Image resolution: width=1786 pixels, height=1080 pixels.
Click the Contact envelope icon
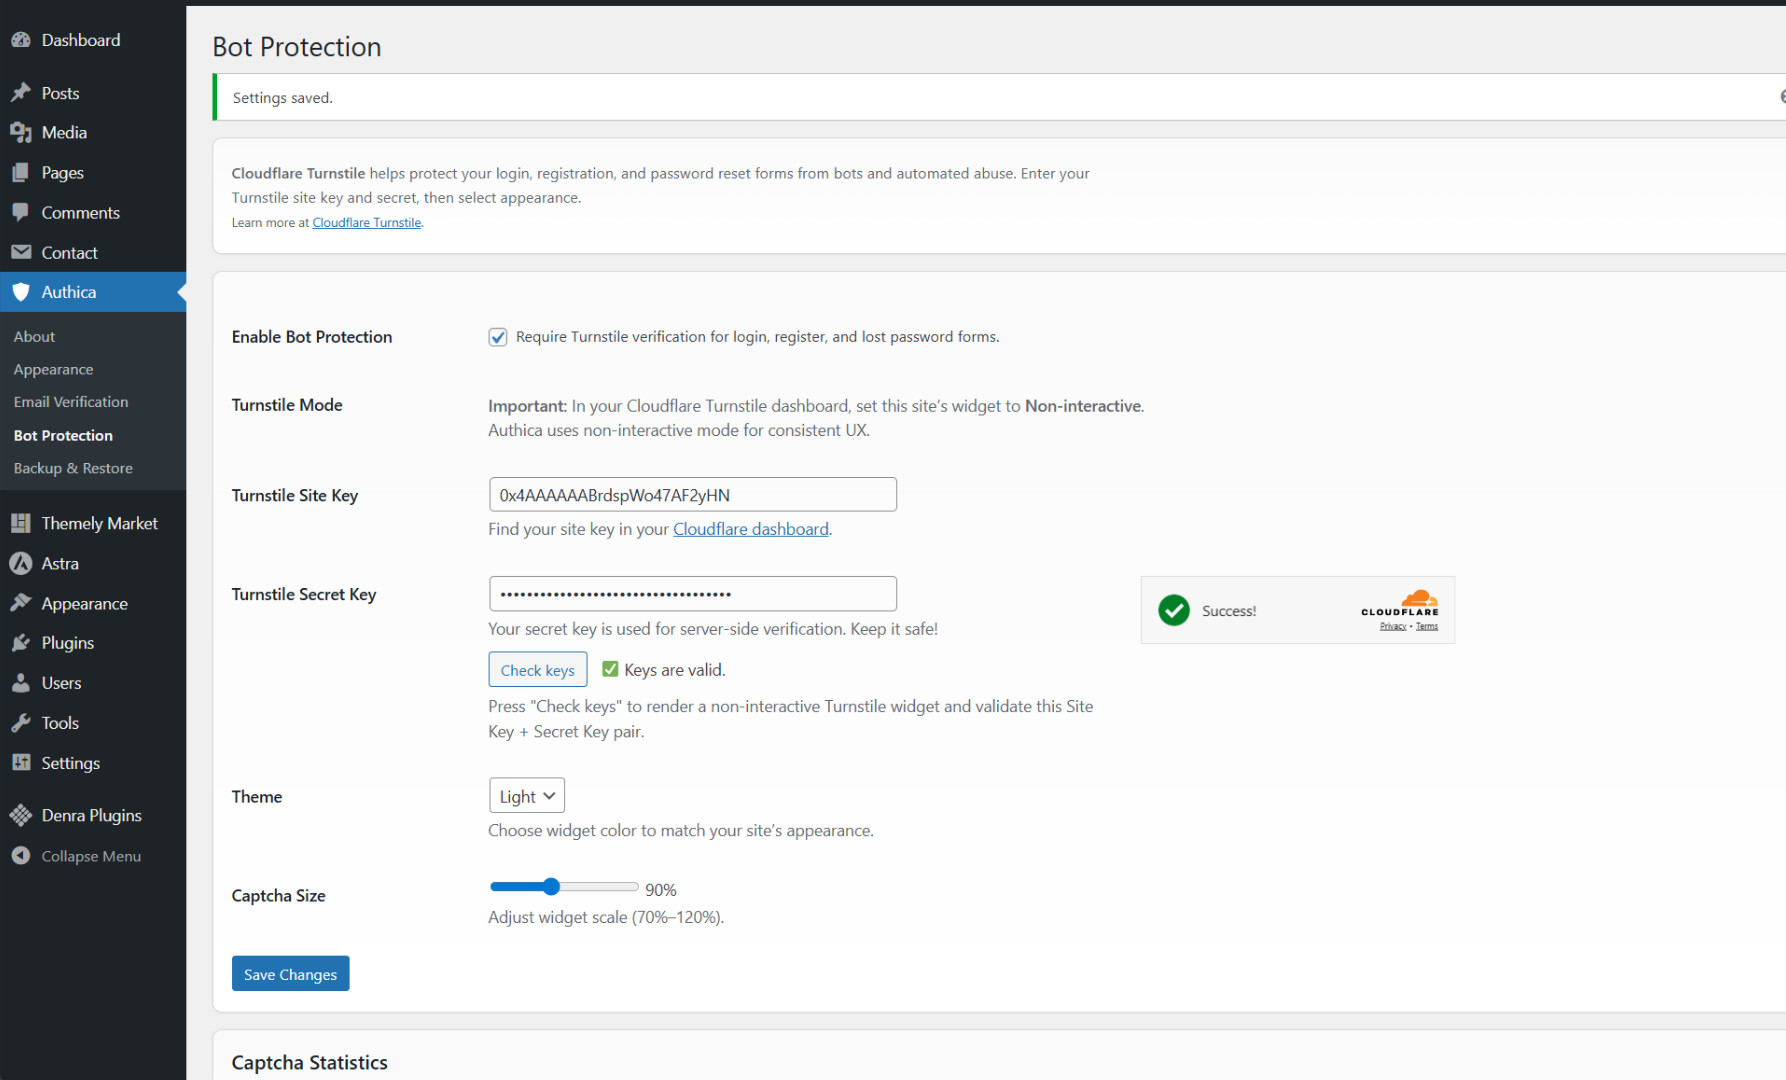pyautogui.click(x=21, y=253)
